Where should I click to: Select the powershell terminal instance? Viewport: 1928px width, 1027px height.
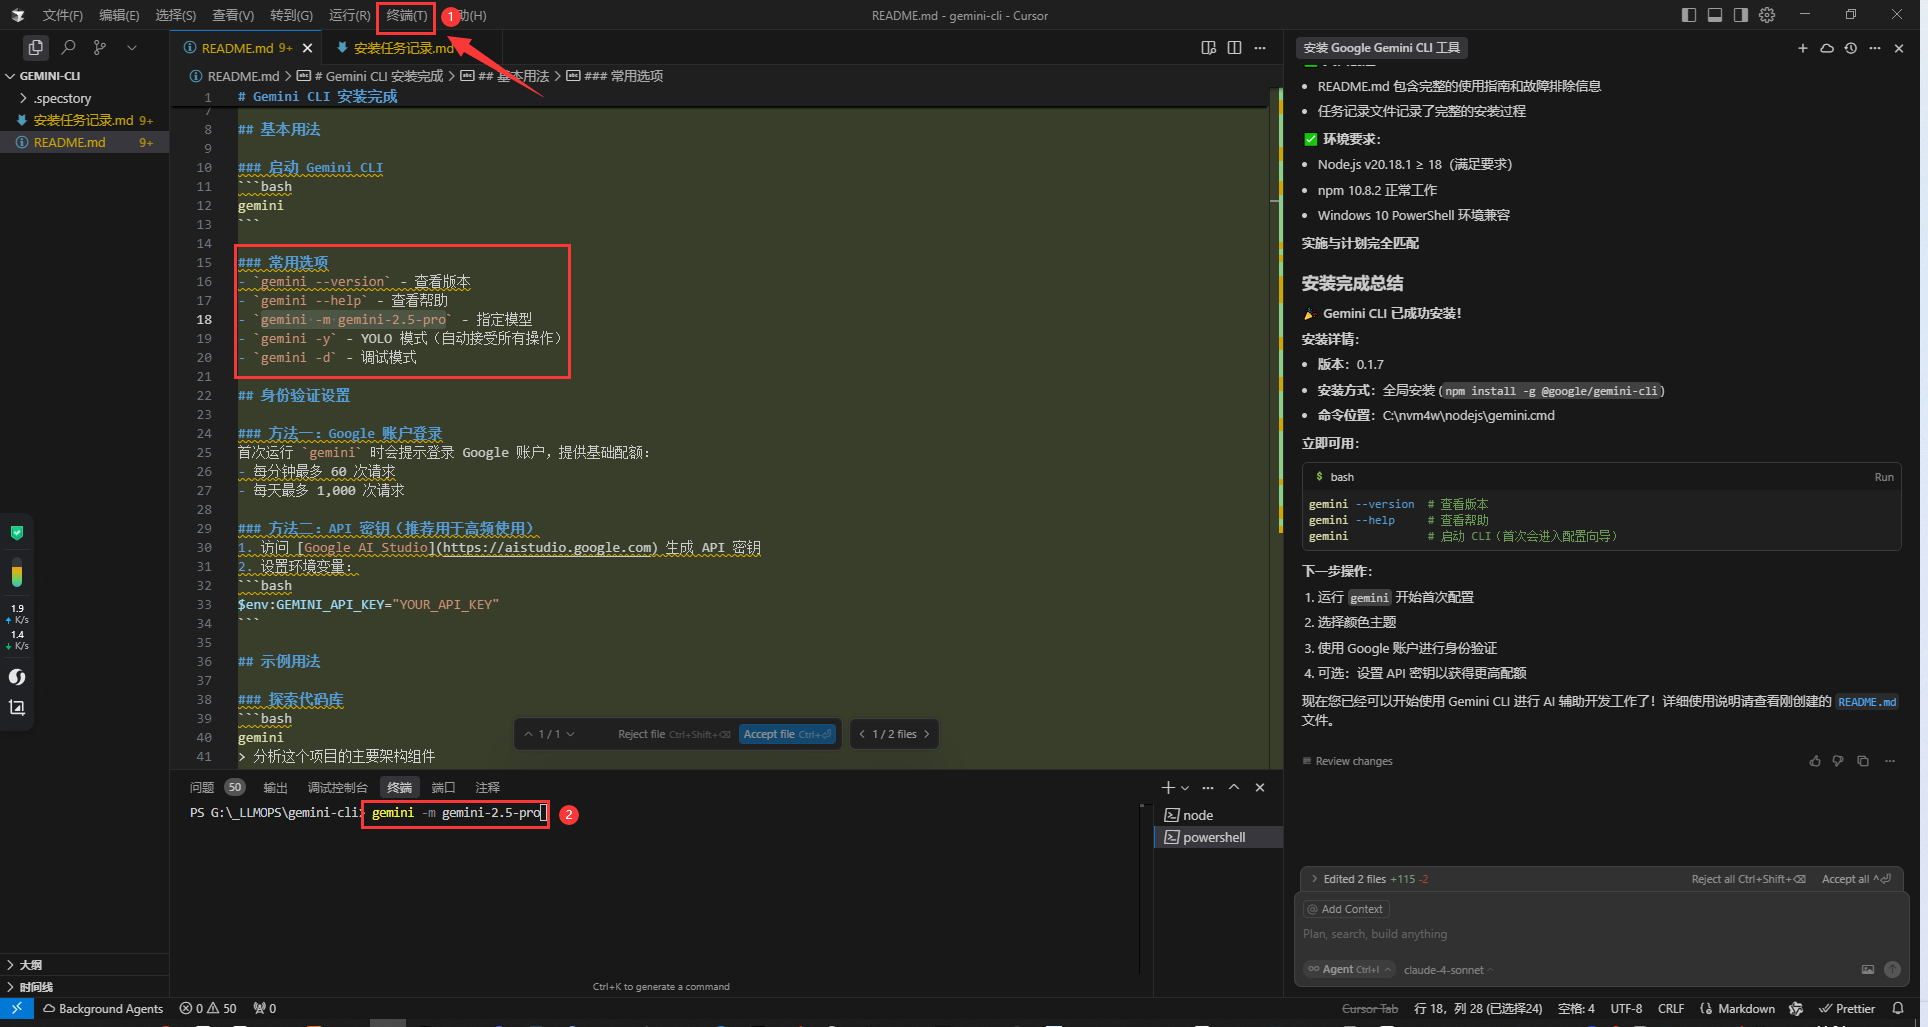(1218, 837)
